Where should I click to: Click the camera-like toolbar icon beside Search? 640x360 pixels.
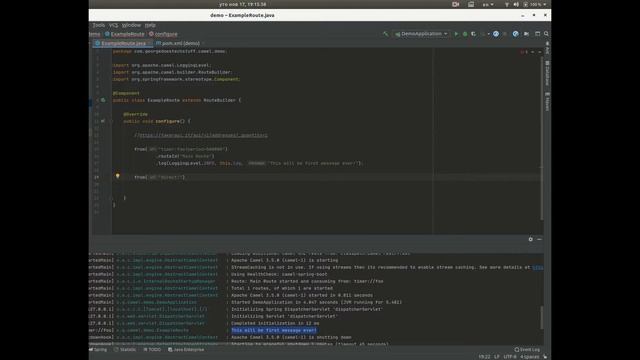click(x=527, y=34)
